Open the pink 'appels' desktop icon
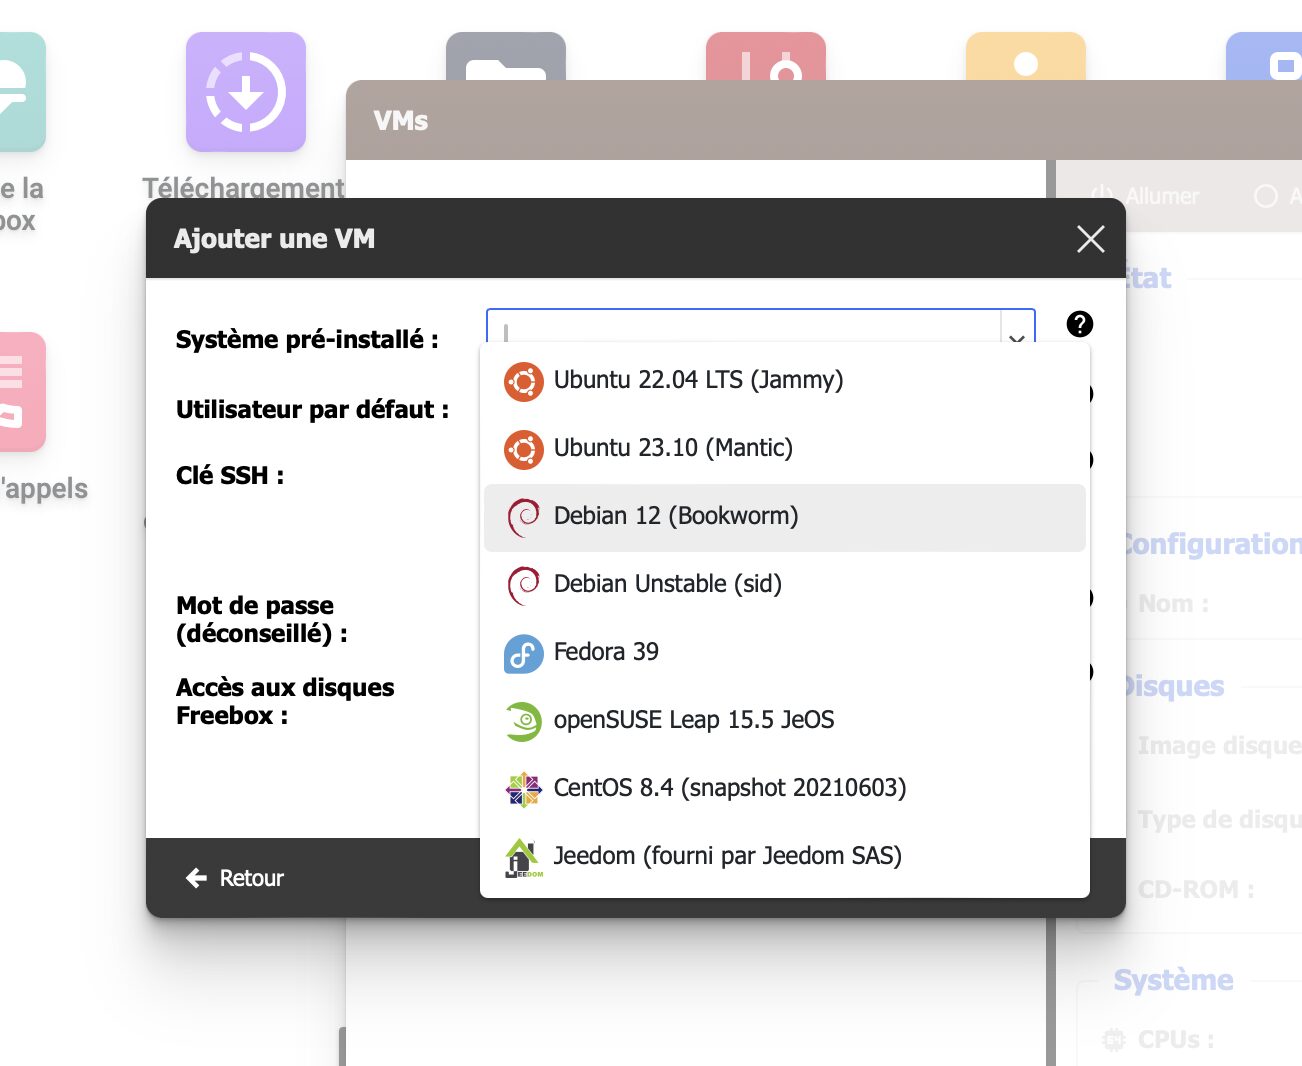 click(x=22, y=392)
